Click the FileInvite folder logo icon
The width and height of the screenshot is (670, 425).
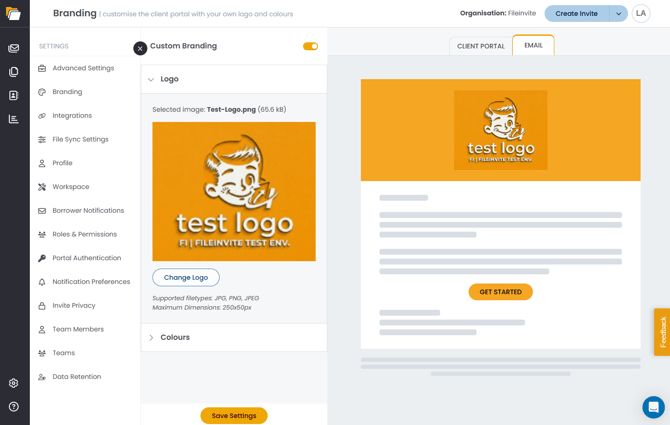pos(14,14)
